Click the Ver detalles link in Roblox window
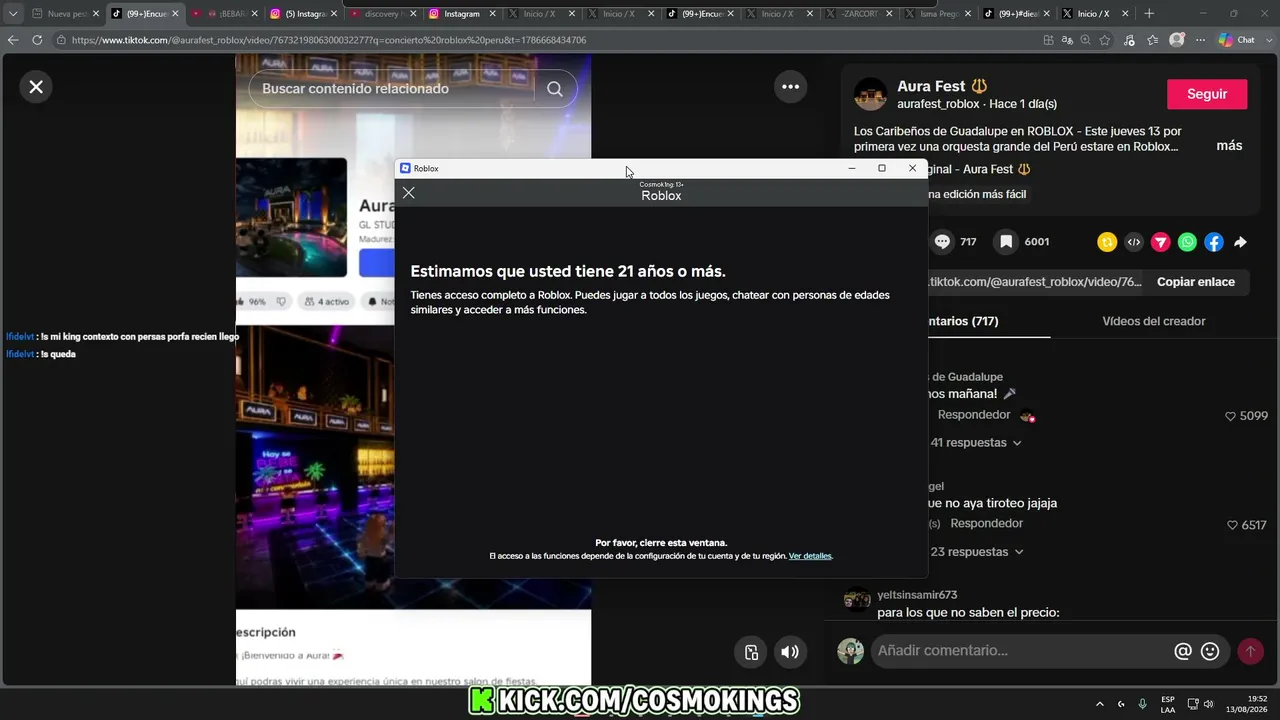Viewport: 1280px width, 720px height. 810,556
